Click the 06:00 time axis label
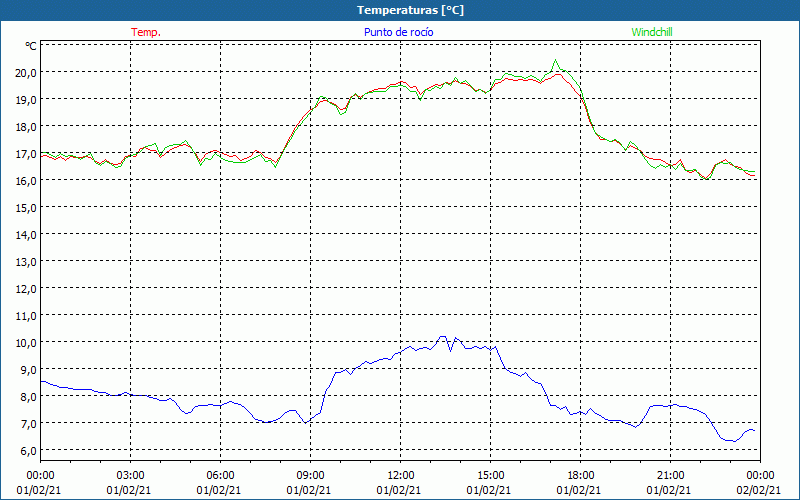The height and width of the screenshot is (500, 800). (x=220, y=476)
